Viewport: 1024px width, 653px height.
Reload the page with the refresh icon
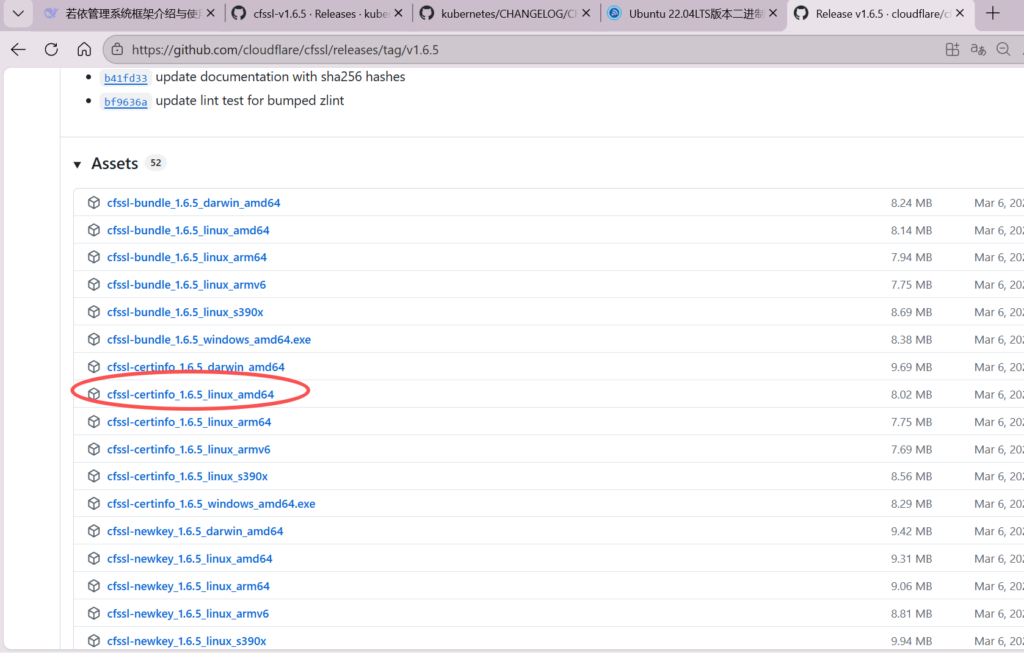click(x=51, y=49)
